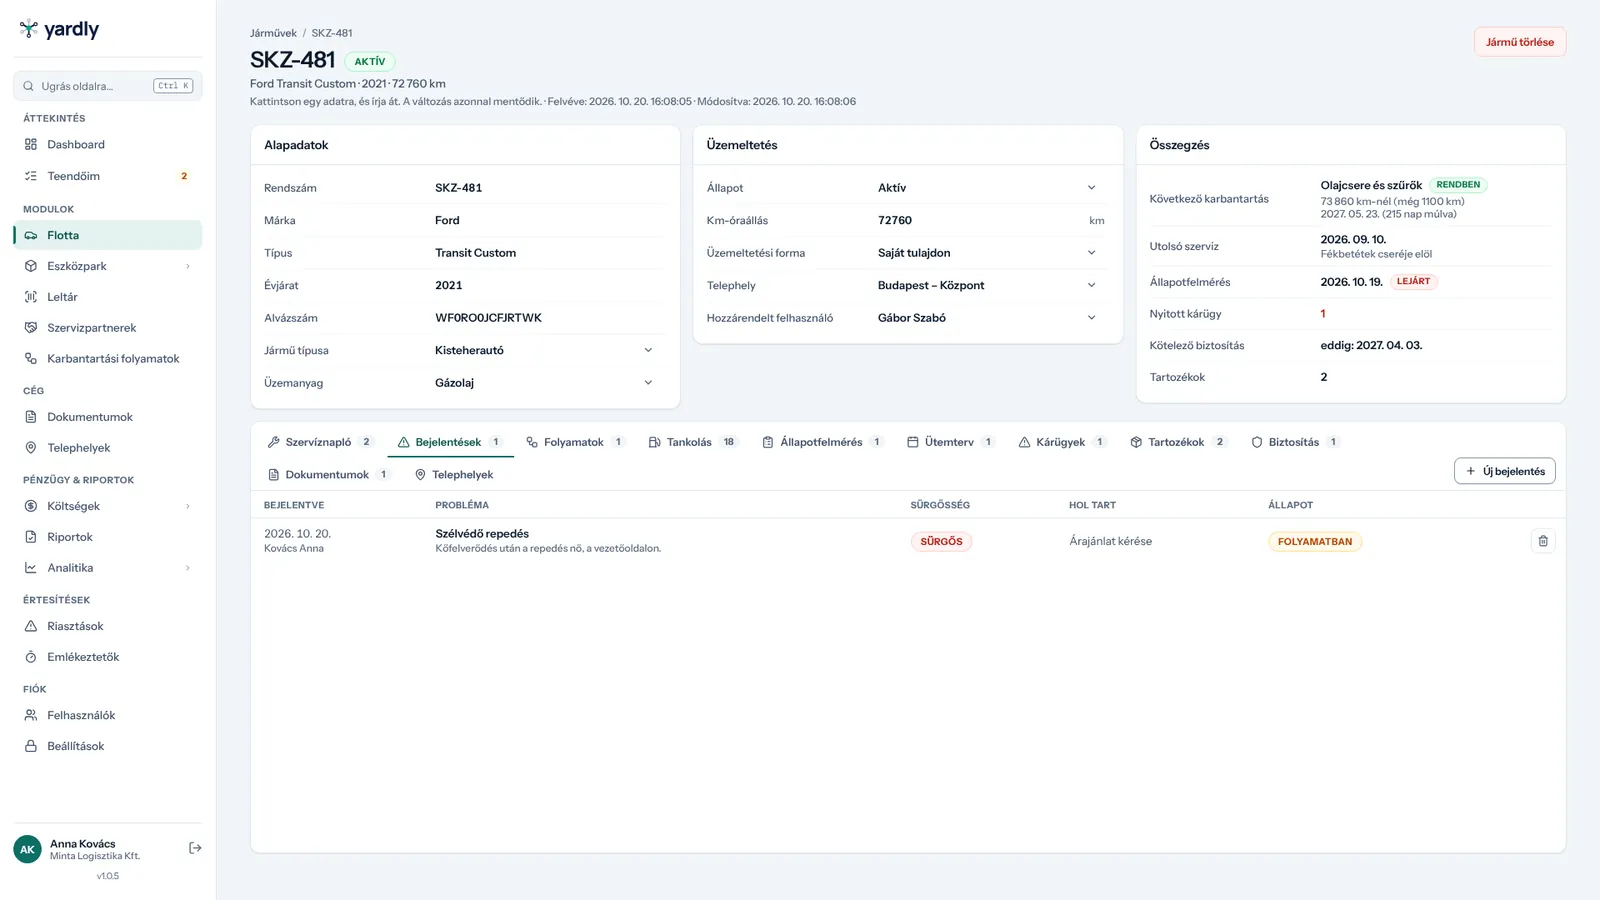The width and height of the screenshot is (1600, 900).
Task: Open Üzemeltetési forma dropdown
Action: (990, 253)
